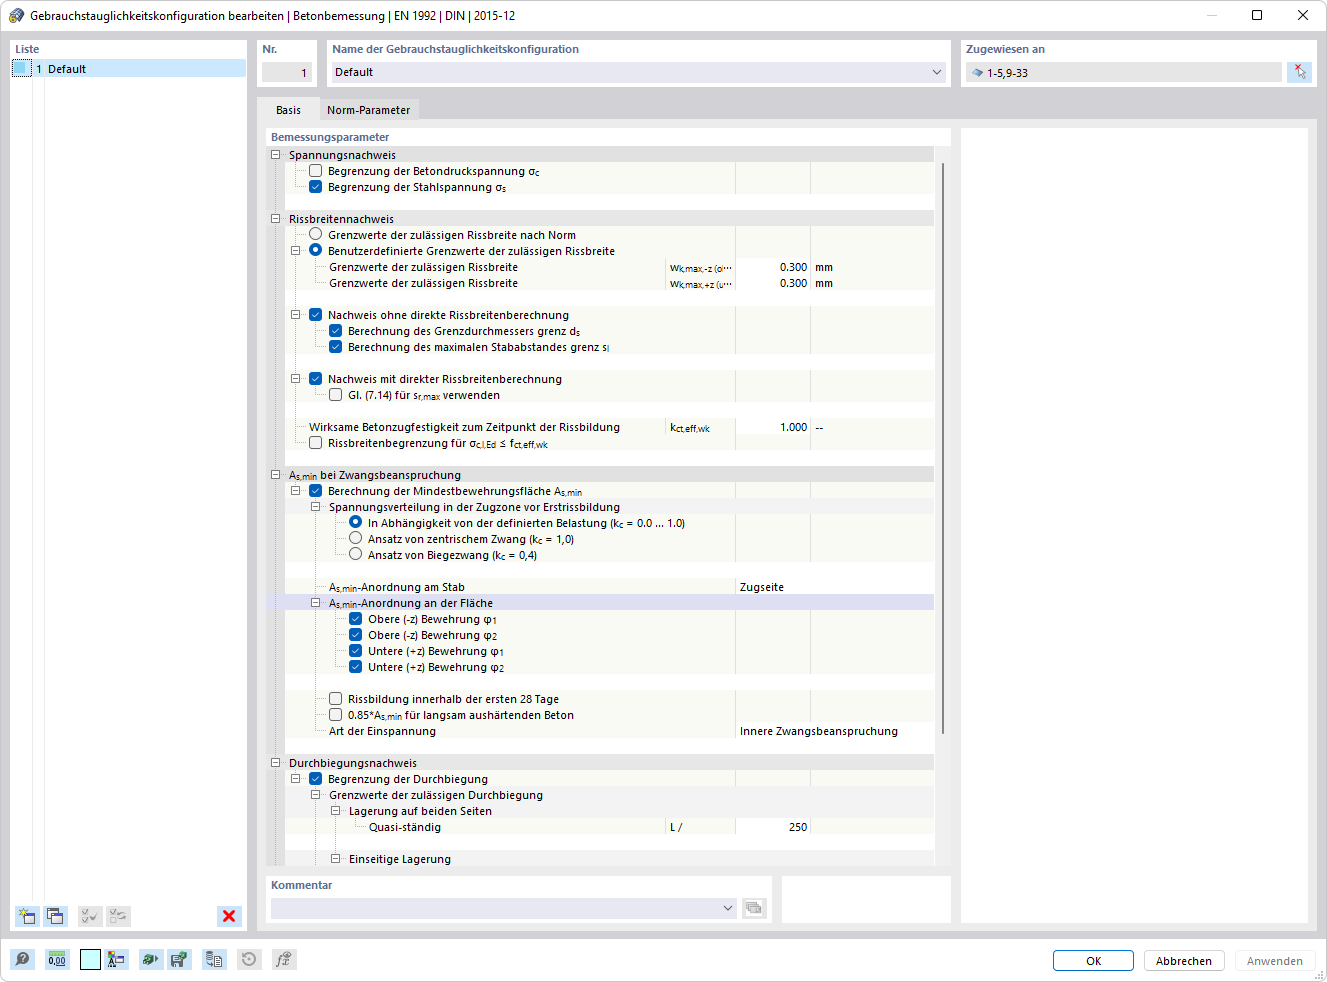Viewport: 1327px width, 982px height.
Task: Expand the Einseitige Lagerung node
Action: point(335,858)
